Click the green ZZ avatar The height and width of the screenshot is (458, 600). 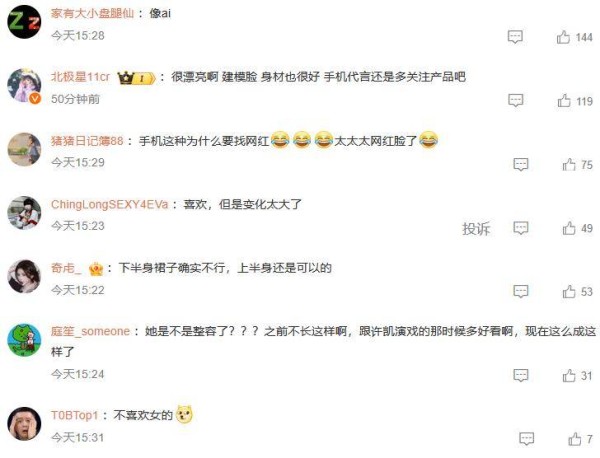click(24, 22)
